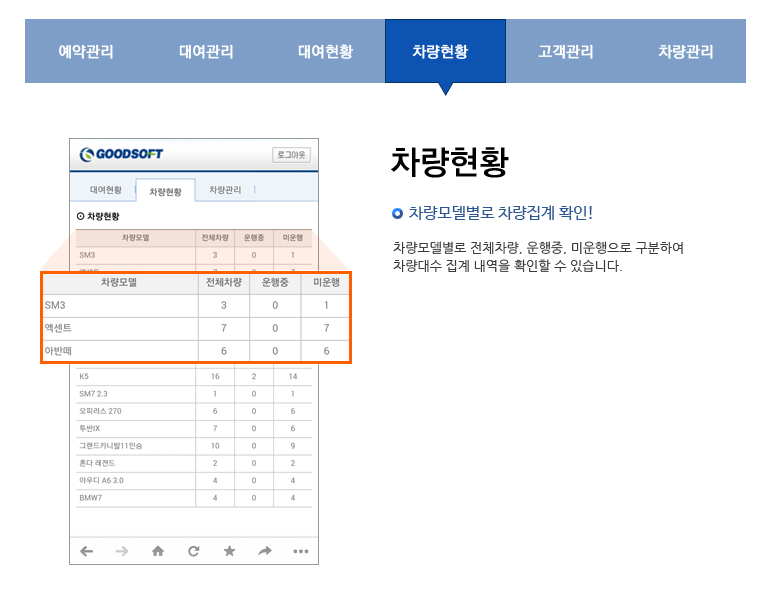The width and height of the screenshot is (770, 600).
Task: Select the 아반떼 row in zoomed table
Action: tap(196, 351)
